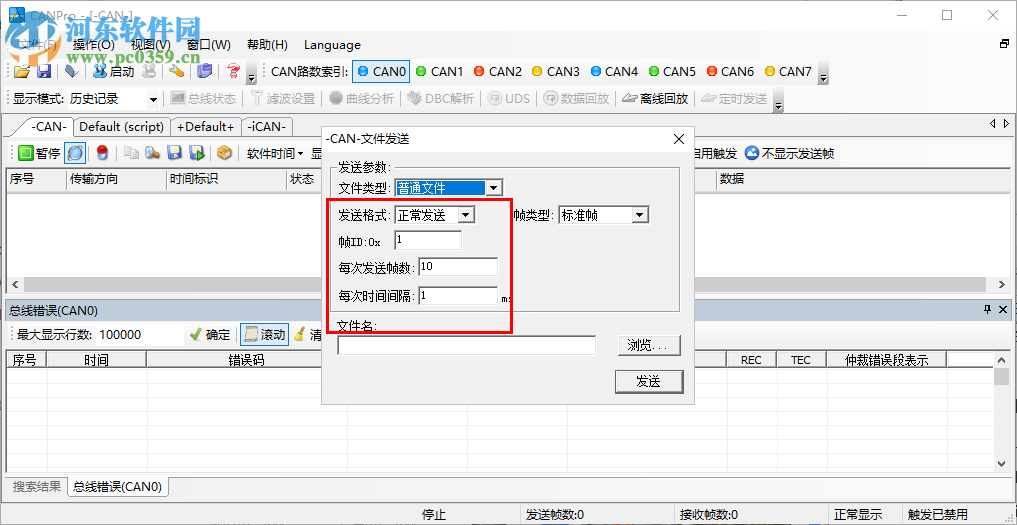Screen dimensions: 1017x525
Task: Click 滤波设置 filter button
Action: pos(283,99)
